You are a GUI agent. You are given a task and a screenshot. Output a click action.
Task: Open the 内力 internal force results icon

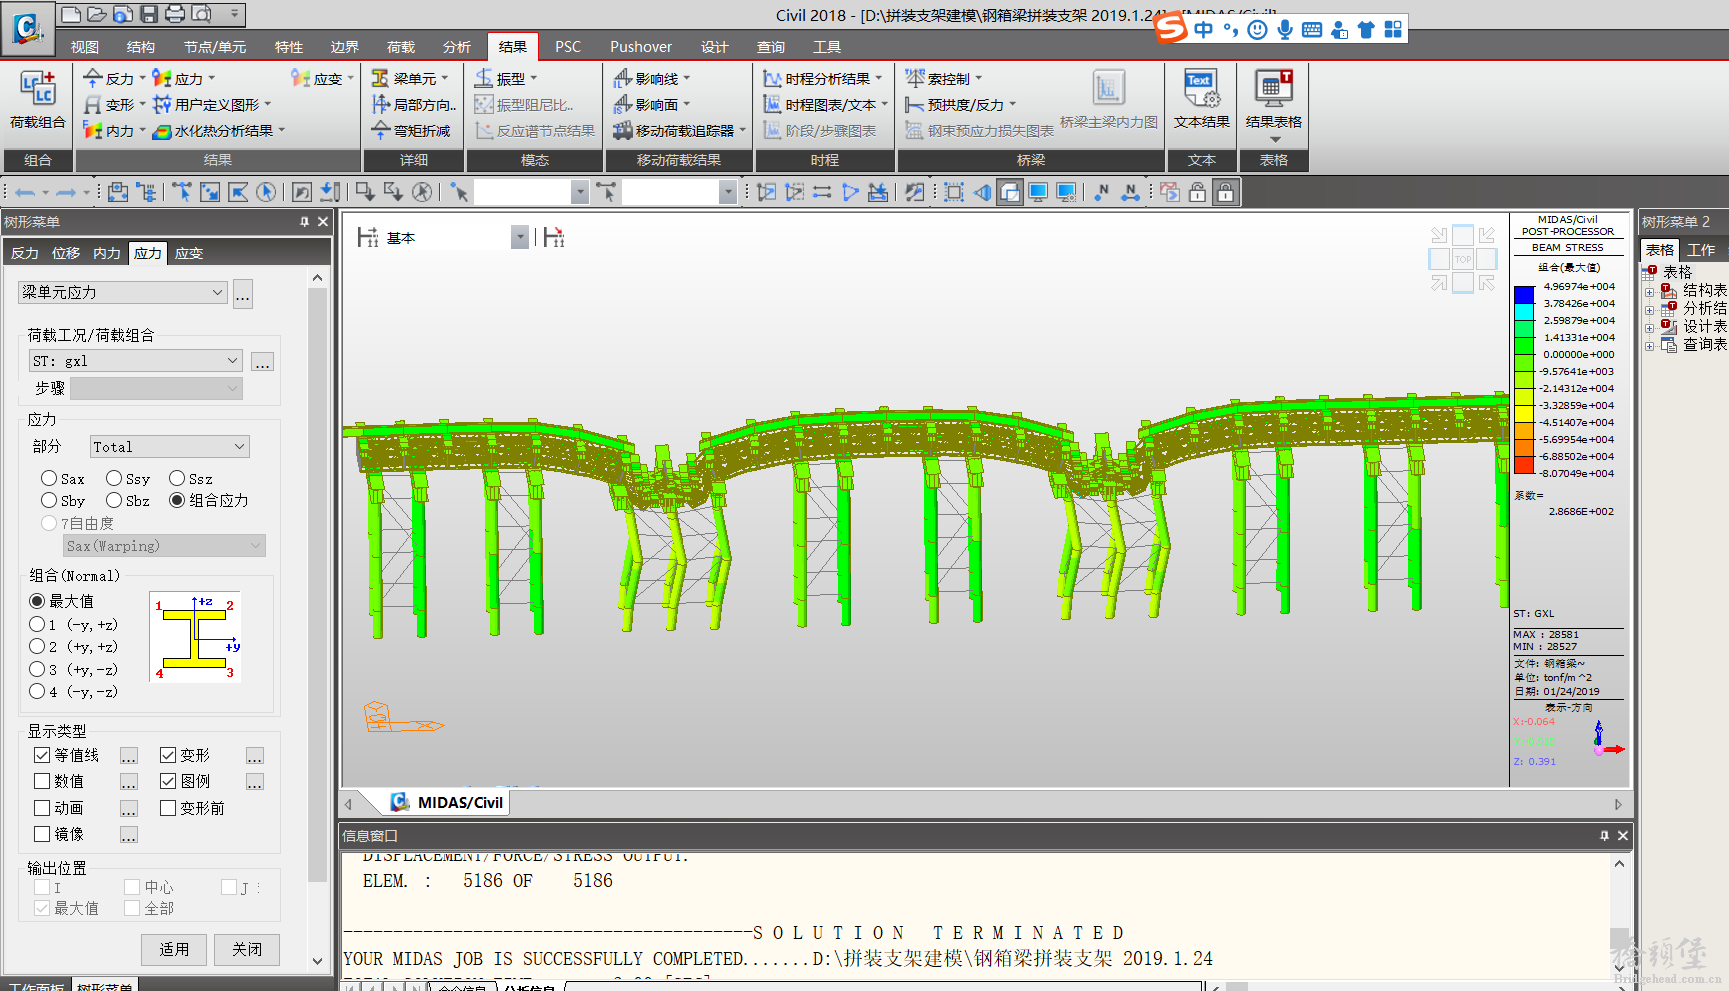93,130
